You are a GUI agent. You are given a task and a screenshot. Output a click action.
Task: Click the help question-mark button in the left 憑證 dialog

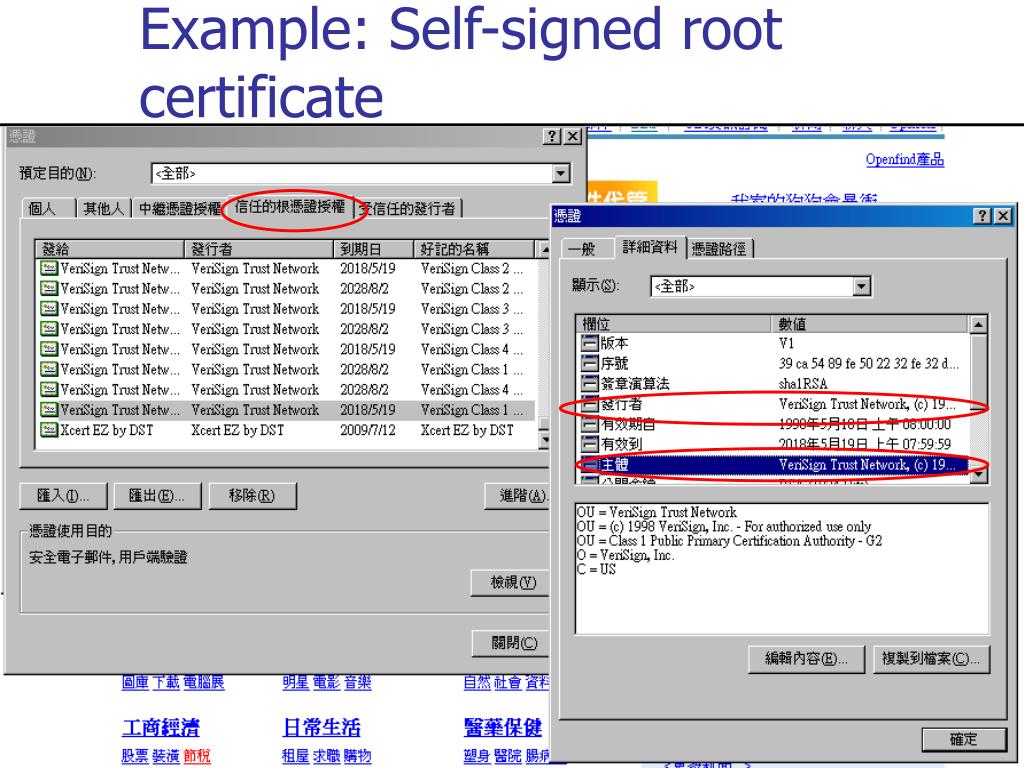pos(552,136)
